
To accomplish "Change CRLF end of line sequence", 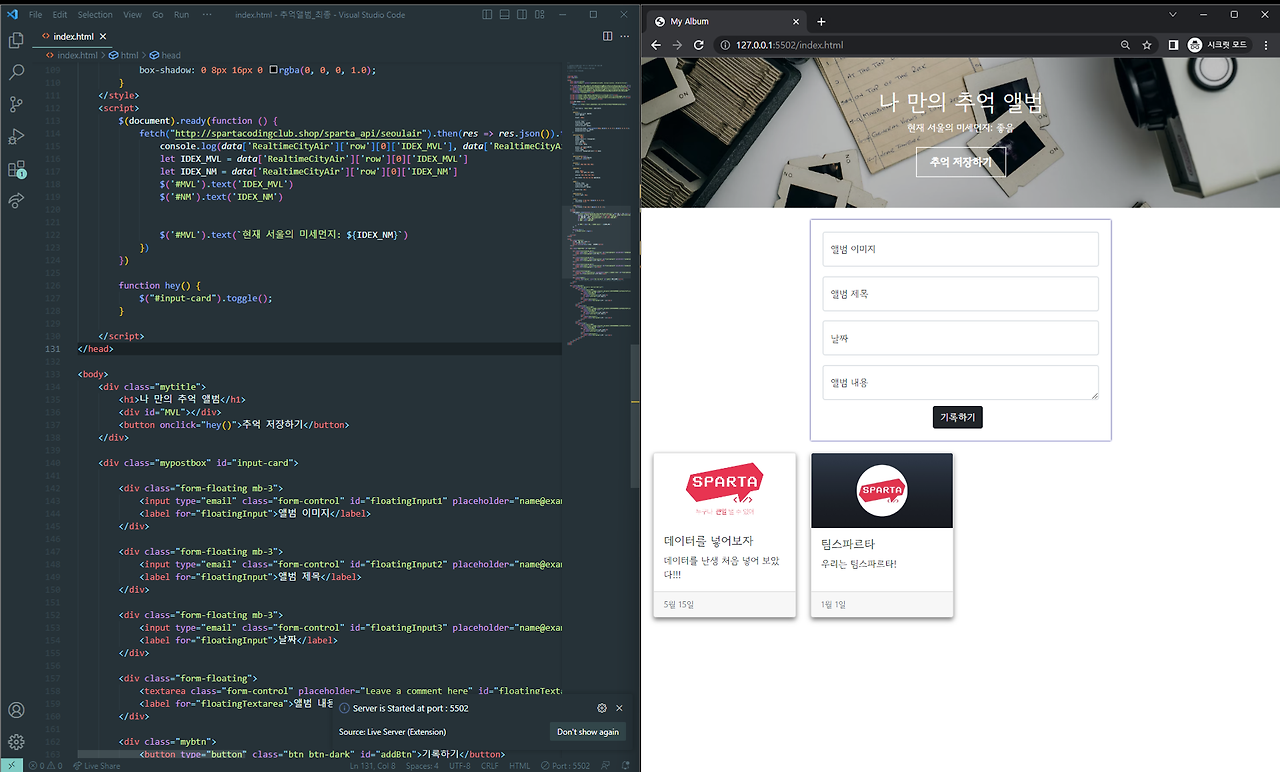I will 489,766.
